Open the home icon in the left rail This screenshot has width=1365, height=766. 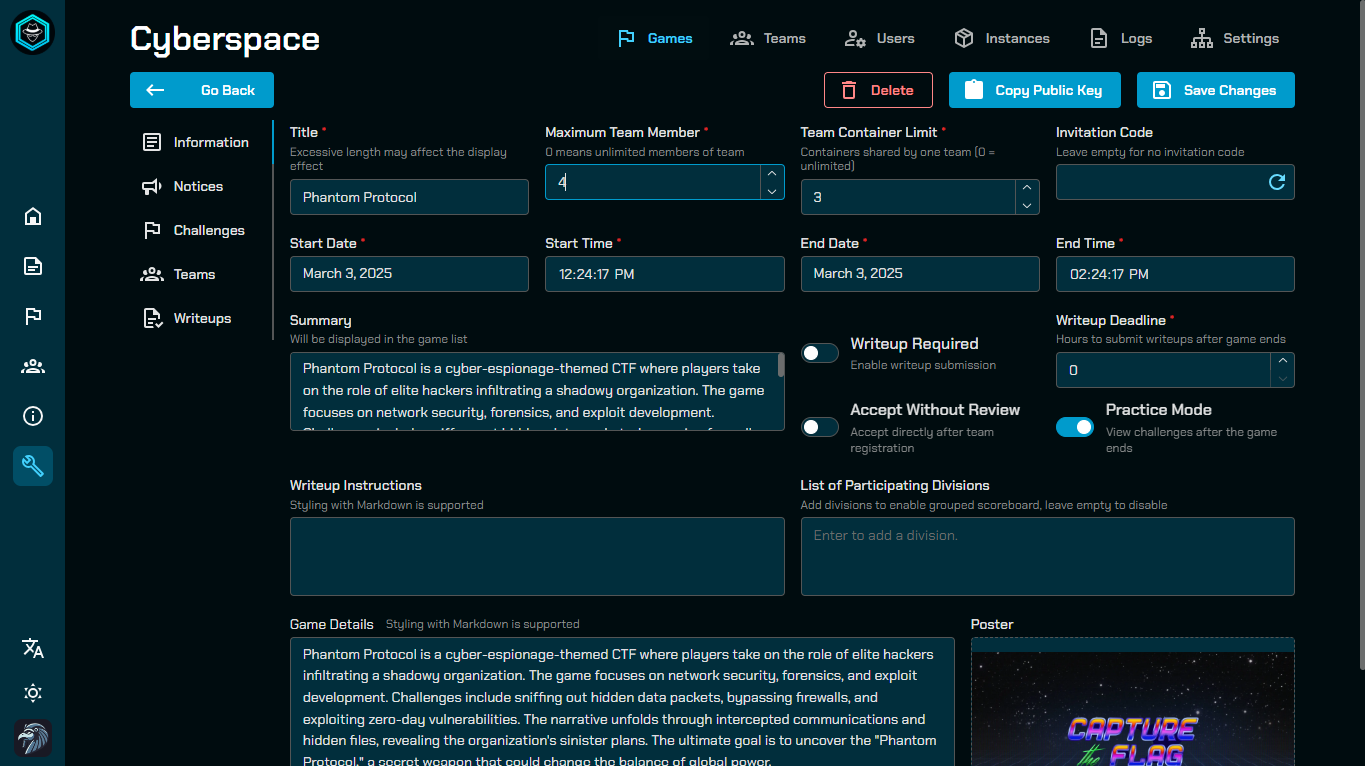(x=32, y=216)
